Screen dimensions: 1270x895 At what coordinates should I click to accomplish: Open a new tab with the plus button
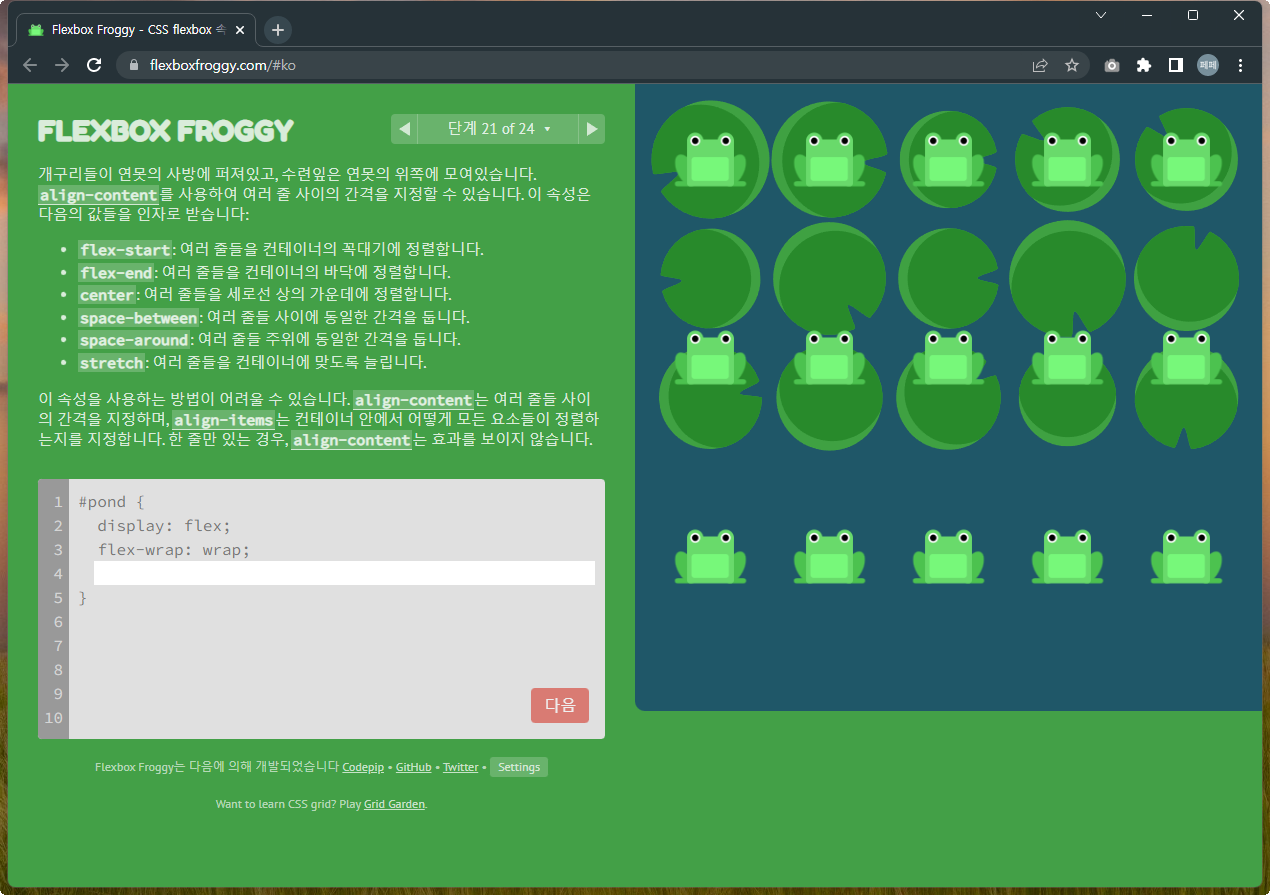pyautogui.click(x=278, y=30)
